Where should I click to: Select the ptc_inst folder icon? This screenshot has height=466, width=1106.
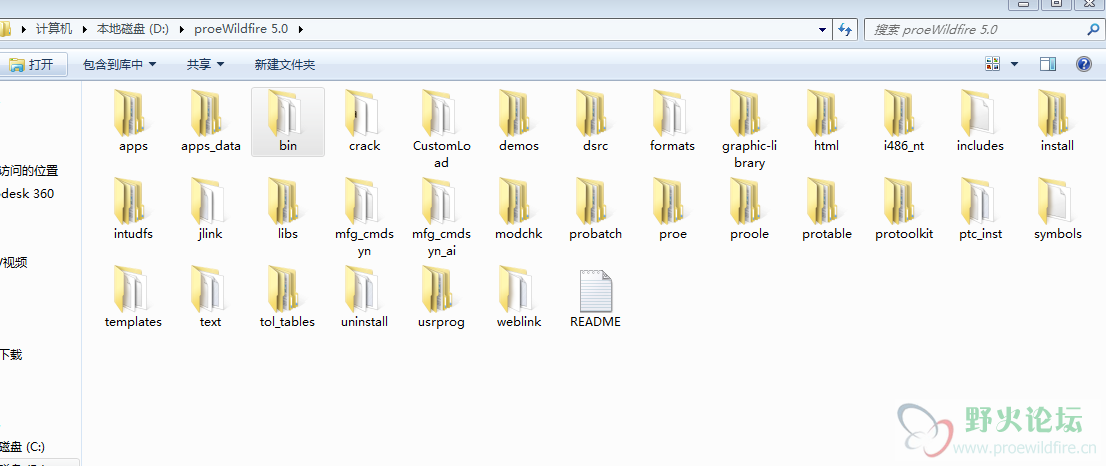980,201
